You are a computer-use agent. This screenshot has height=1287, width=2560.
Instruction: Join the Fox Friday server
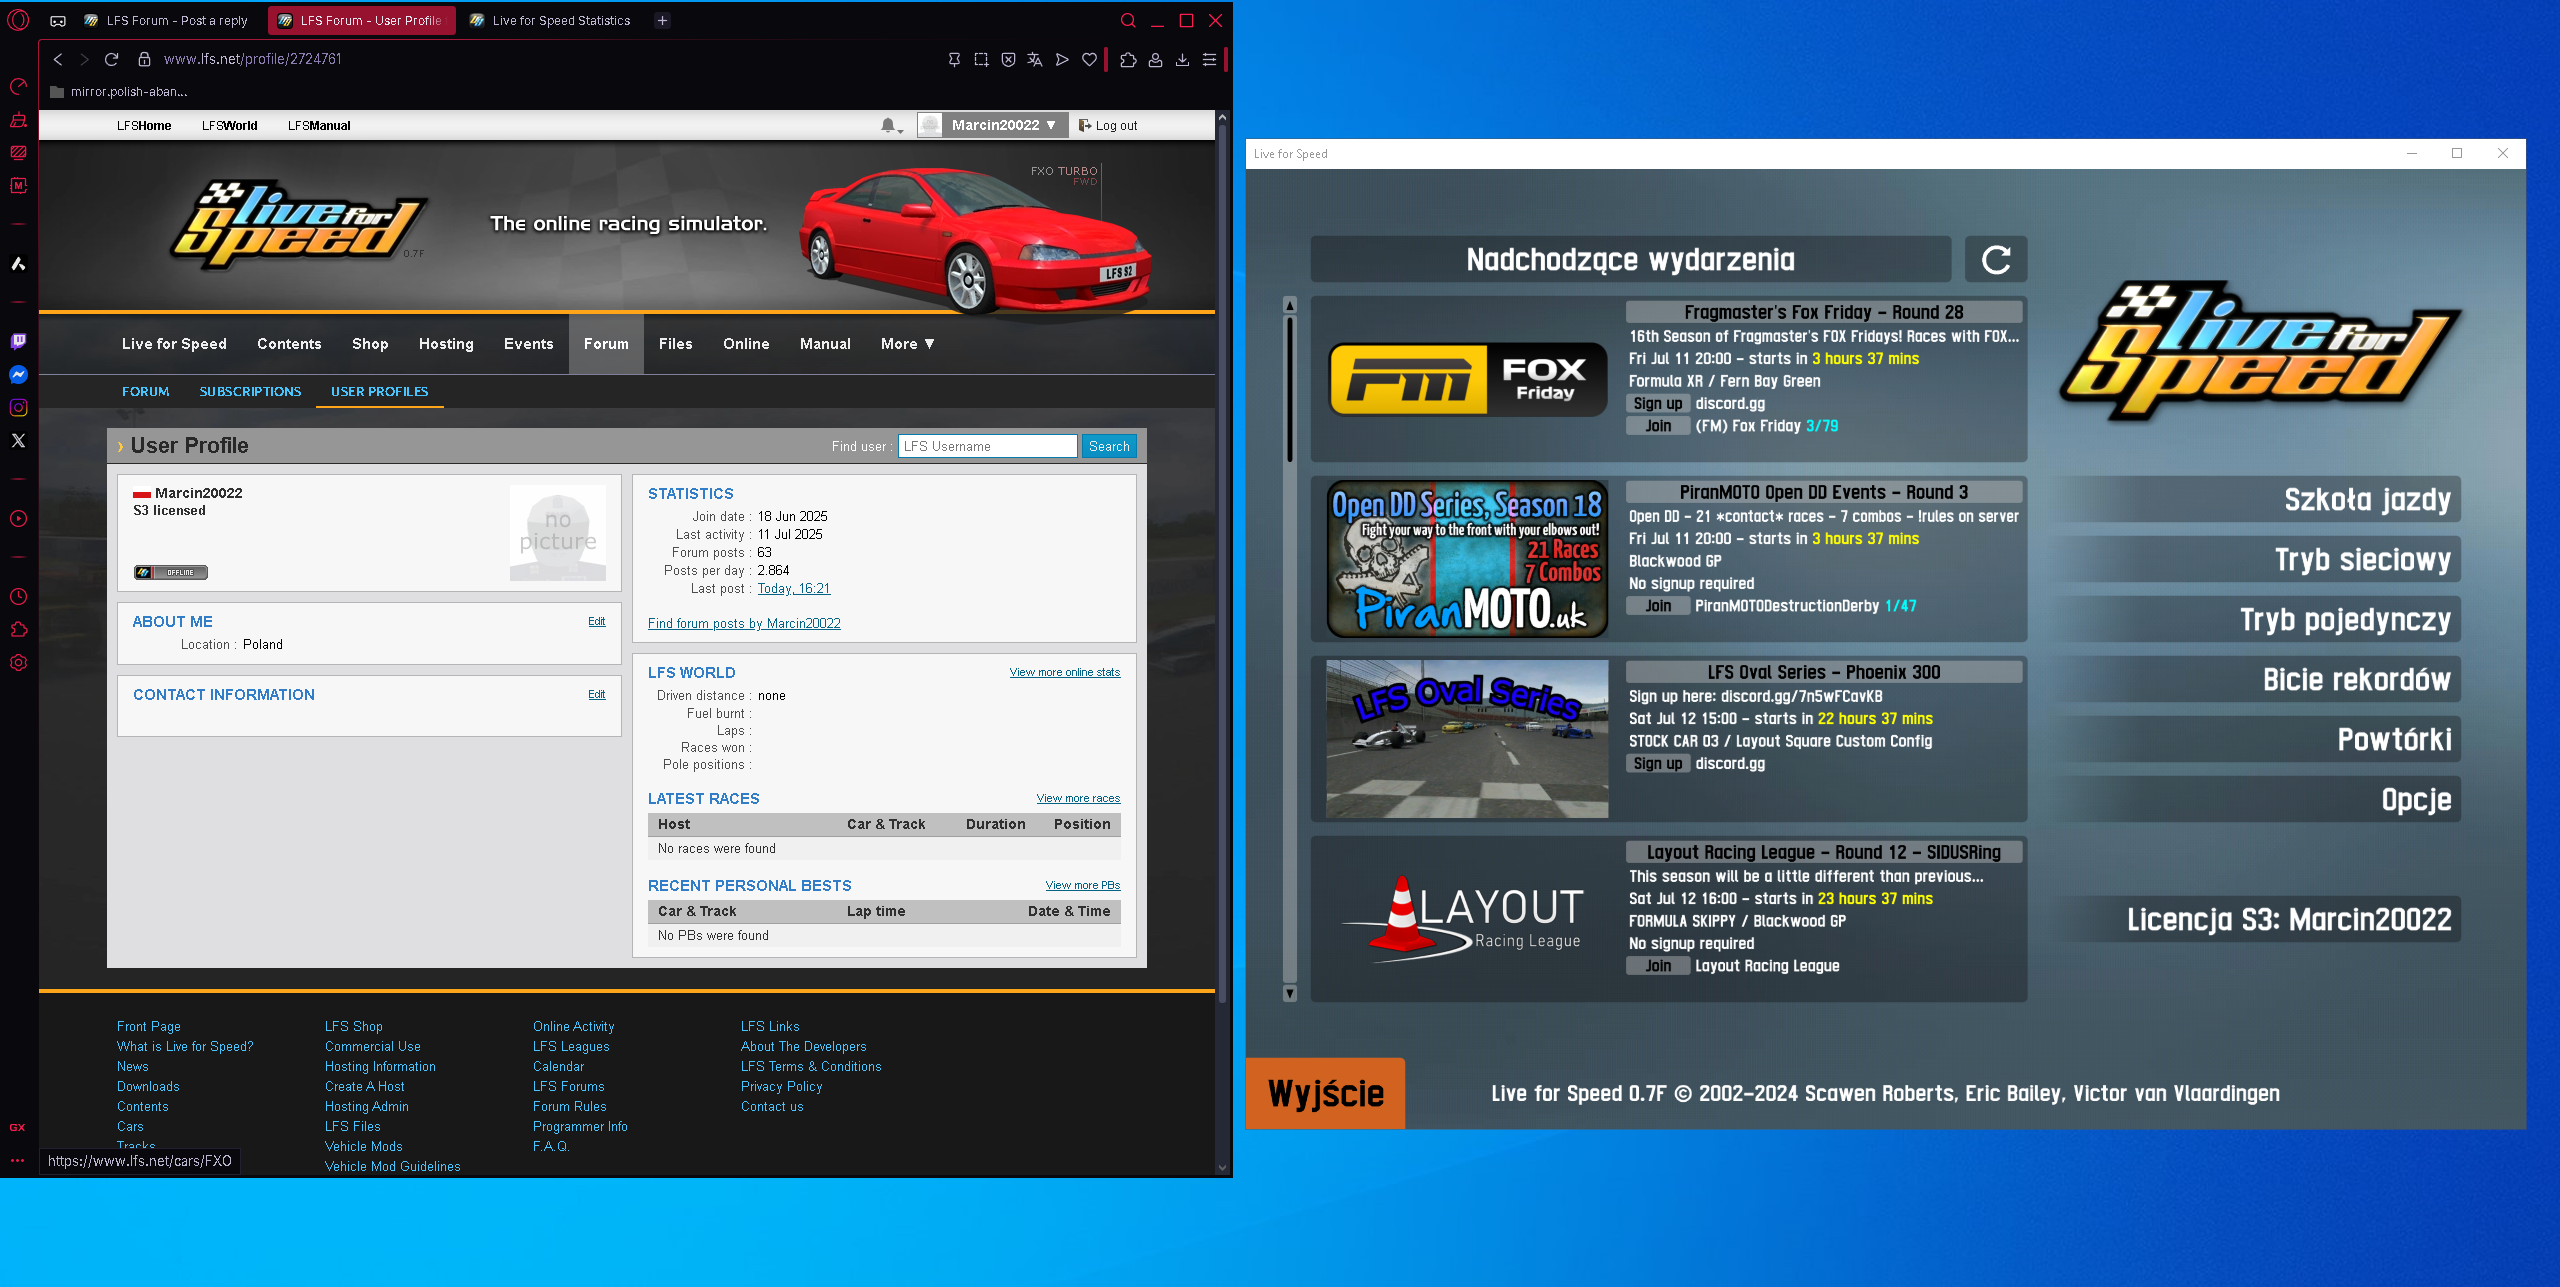click(1658, 426)
